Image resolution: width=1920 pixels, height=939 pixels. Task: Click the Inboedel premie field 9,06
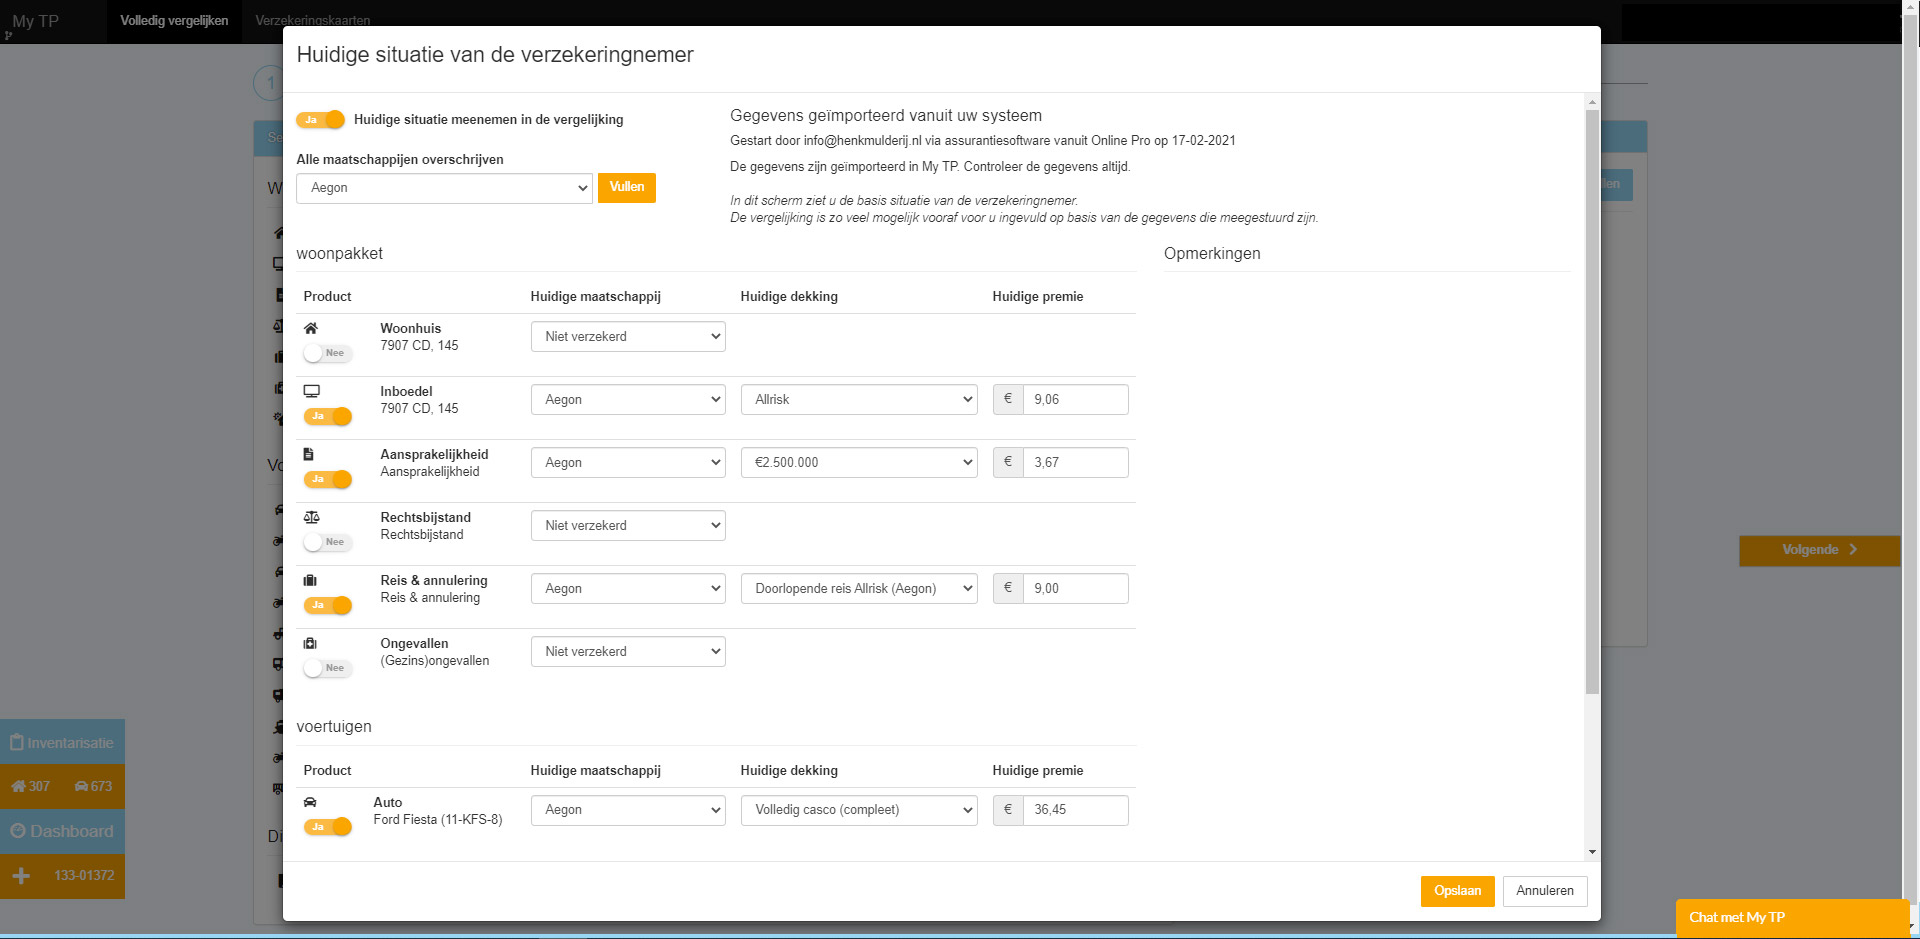click(x=1076, y=400)
